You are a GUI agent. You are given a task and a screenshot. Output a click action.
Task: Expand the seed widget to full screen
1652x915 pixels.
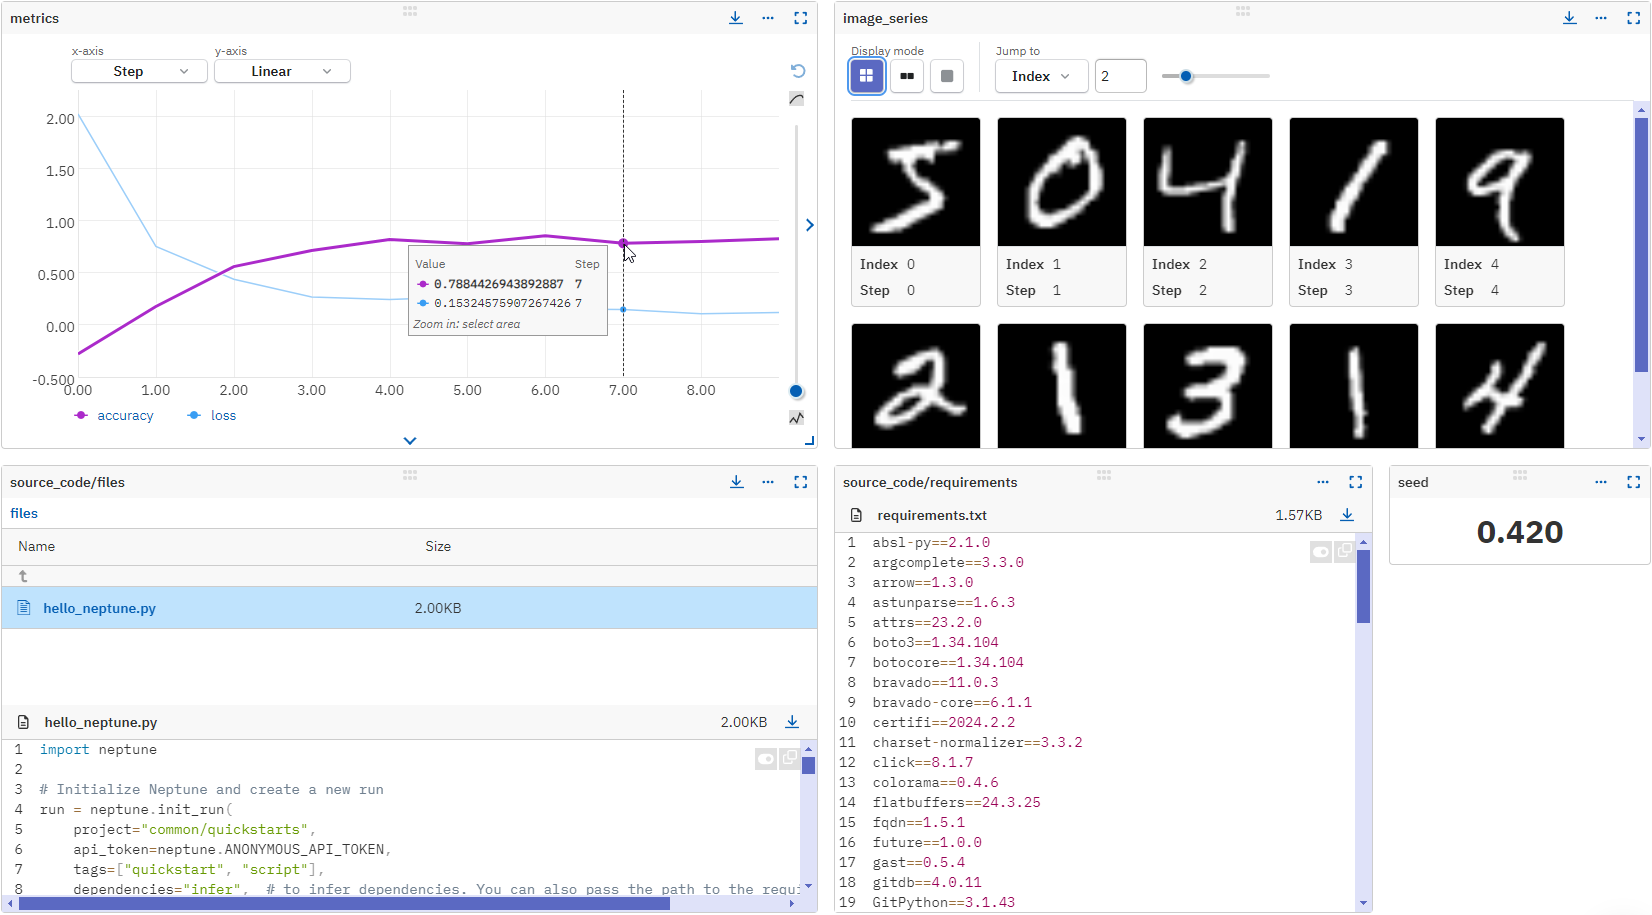tap(1634, 482)
